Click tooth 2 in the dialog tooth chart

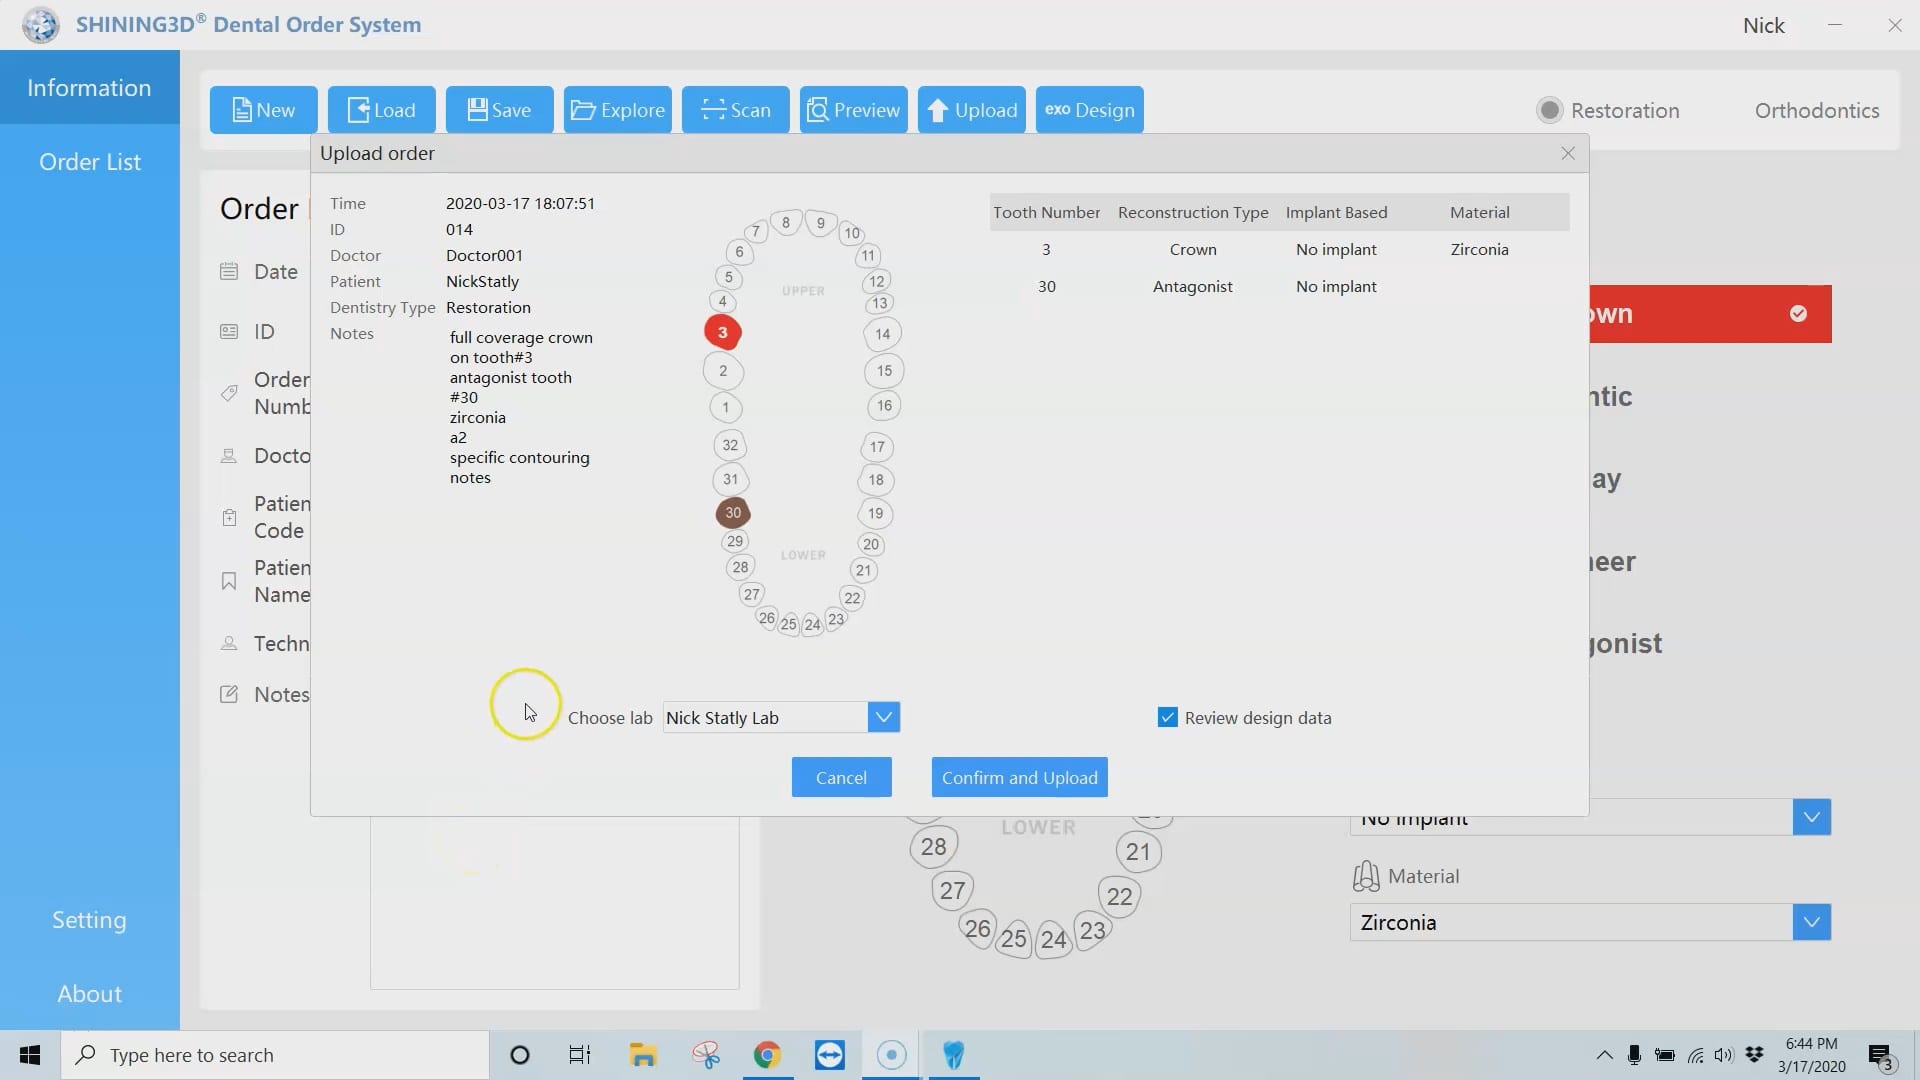tap(723, 371)
